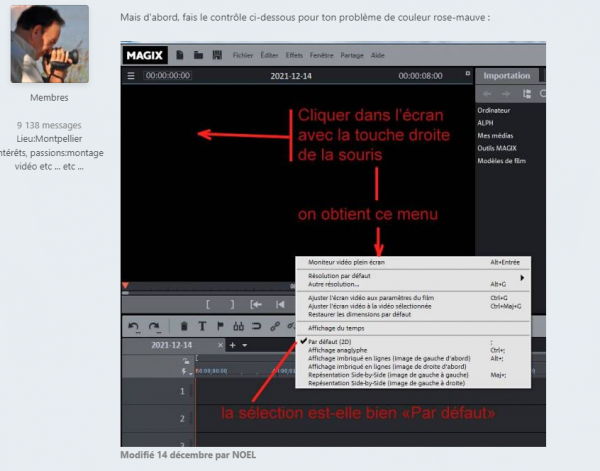Switch to the Importation tab
Image resolution: width=600 pixels, height=471 pixels.
pos(507,76)
